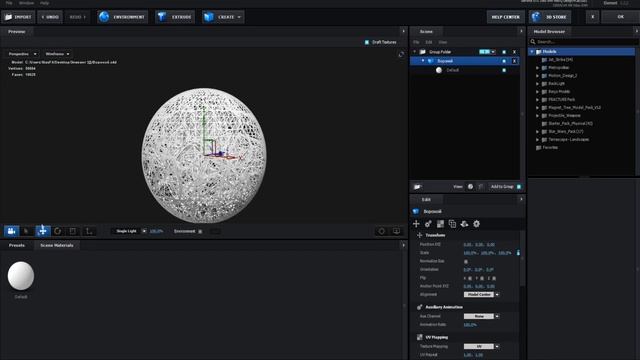The image size is (640, 360).
Task: Click the EXTRUDE tool button
Action: point(175,17)
